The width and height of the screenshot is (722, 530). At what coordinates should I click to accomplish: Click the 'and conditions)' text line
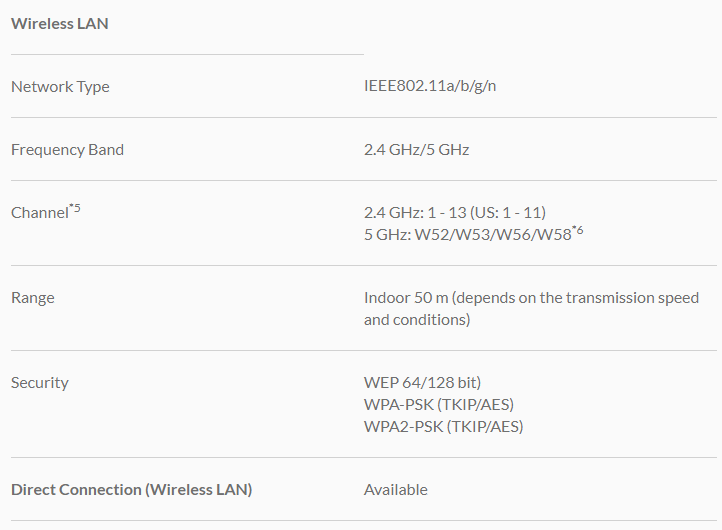(417, 320)
